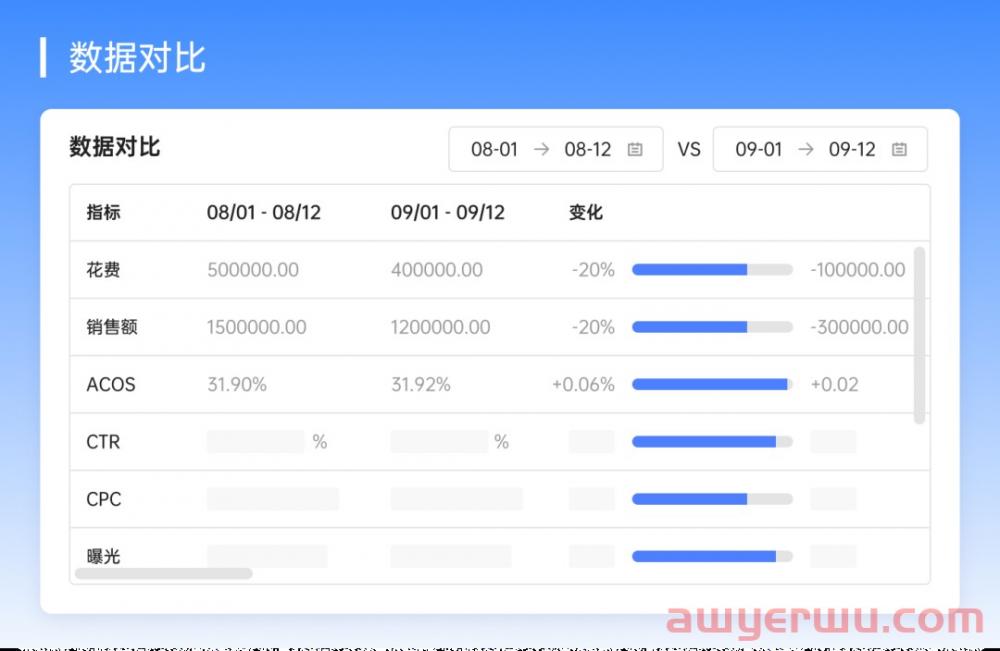Click the CTR progress bar

coord(712,442)
